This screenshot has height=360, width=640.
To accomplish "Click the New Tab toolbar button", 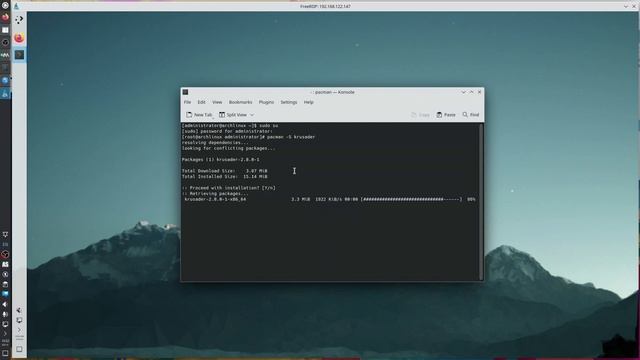I will pyautogui.click(x=199, y=115).
